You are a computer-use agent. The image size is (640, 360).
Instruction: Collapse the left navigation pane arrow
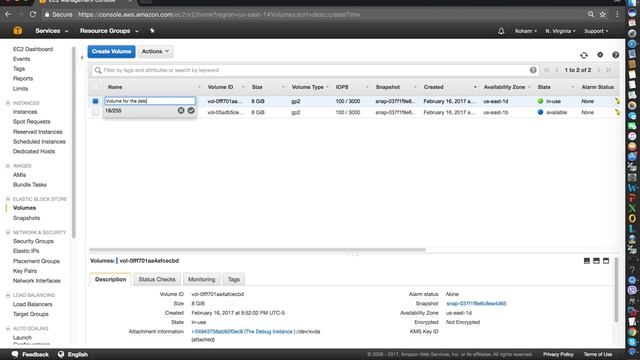point(82,58)
